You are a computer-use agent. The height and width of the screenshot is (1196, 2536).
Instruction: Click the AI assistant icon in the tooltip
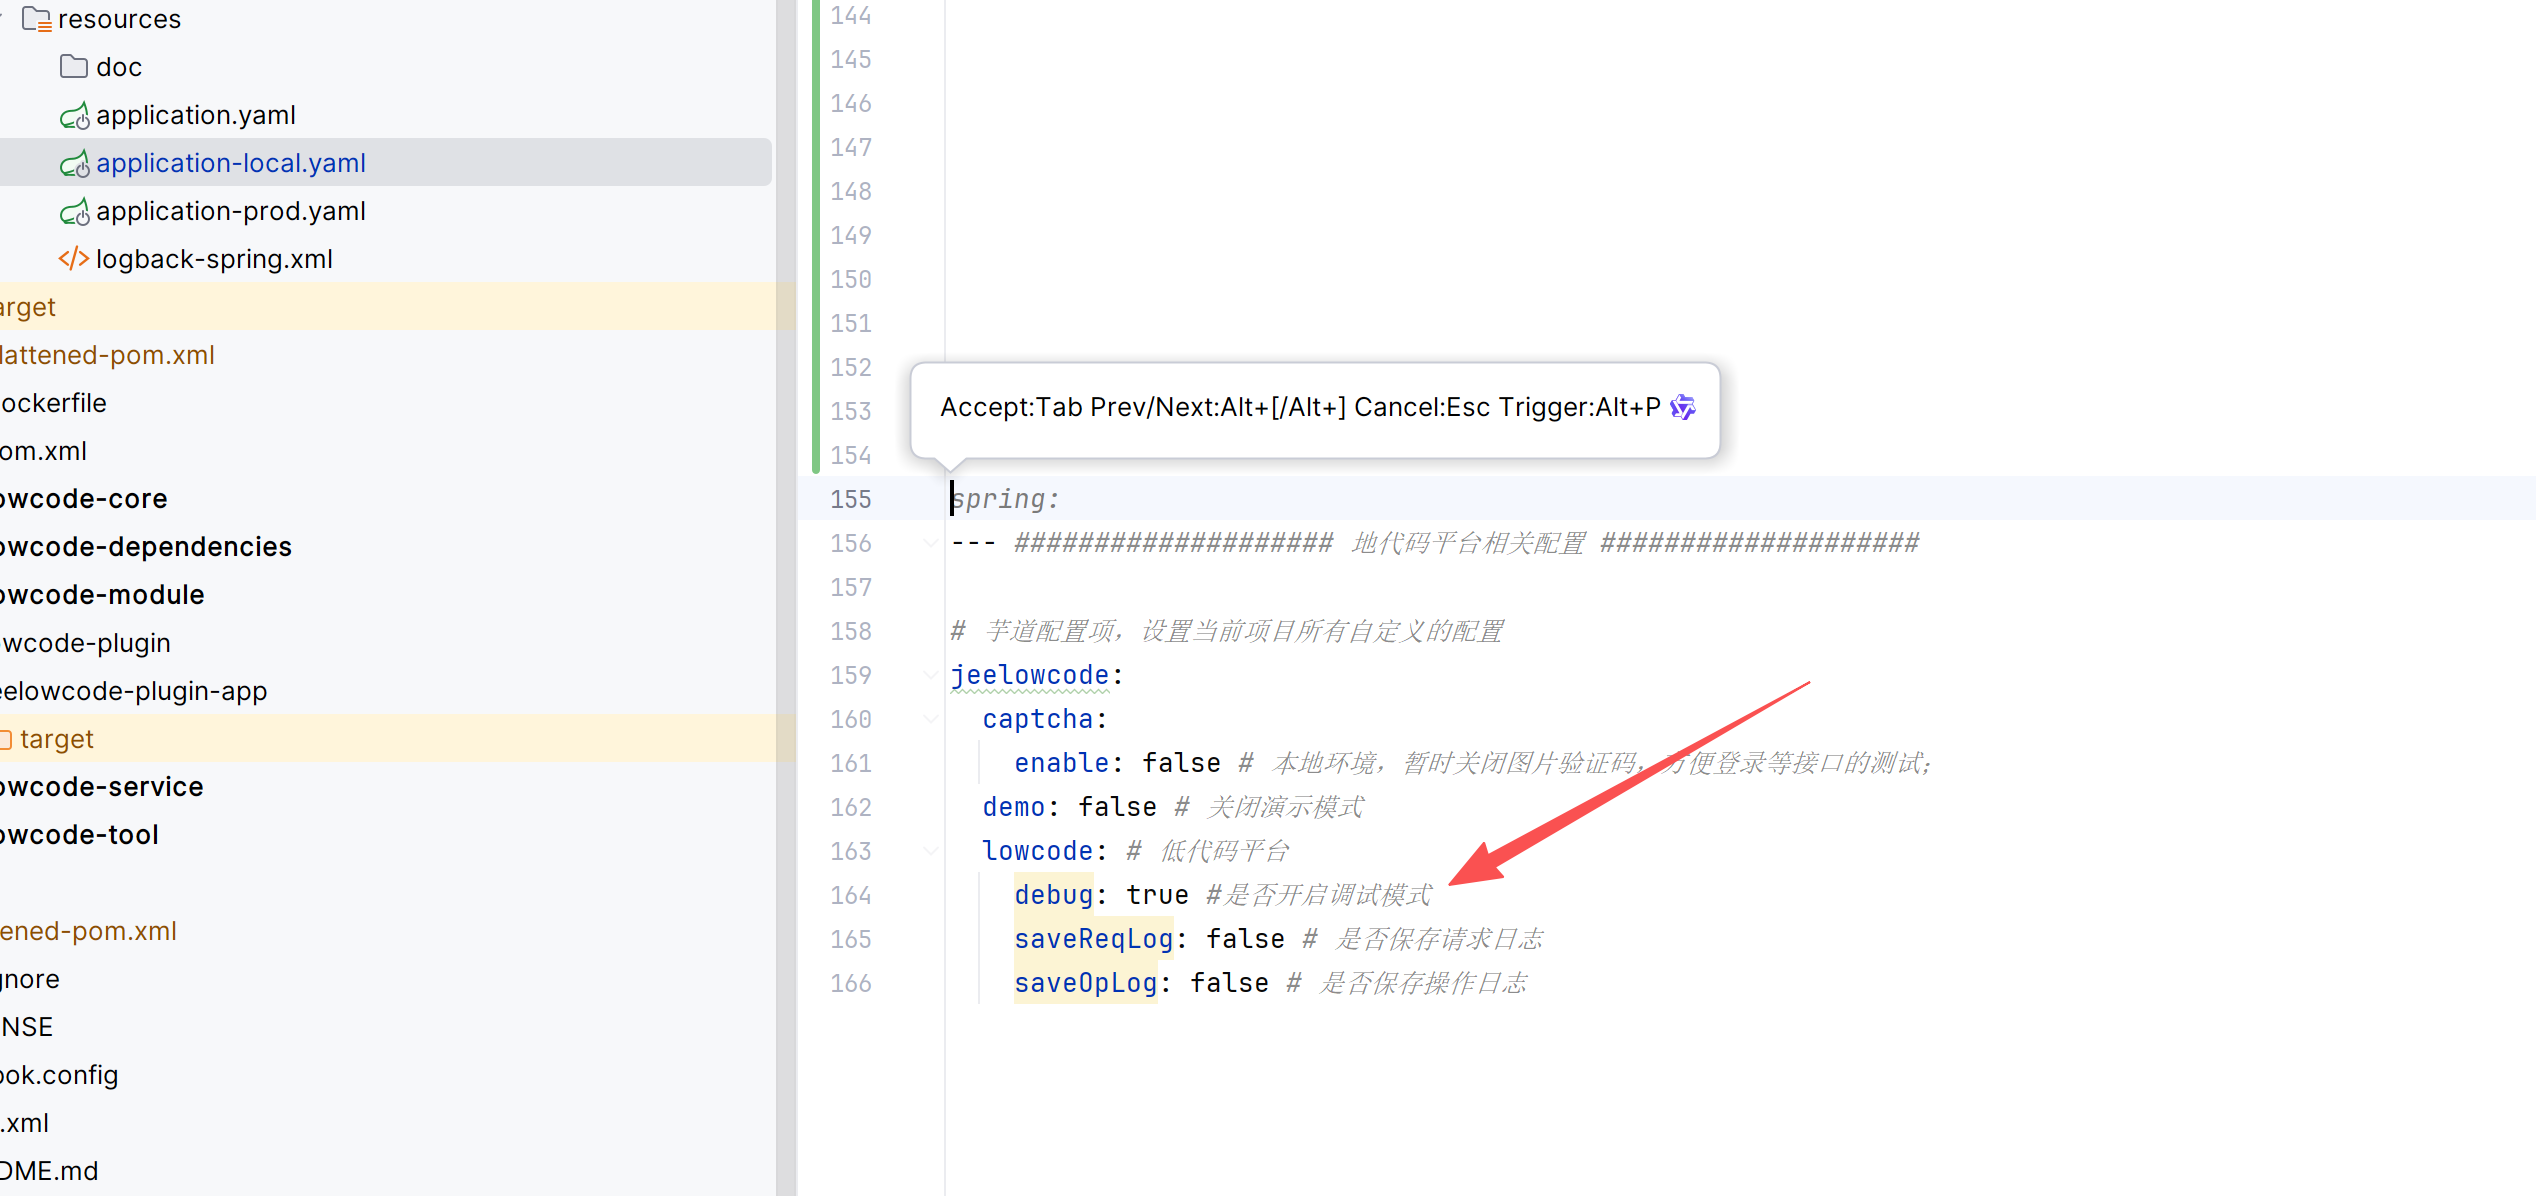pyautogui.click(x=1683, y=407)
